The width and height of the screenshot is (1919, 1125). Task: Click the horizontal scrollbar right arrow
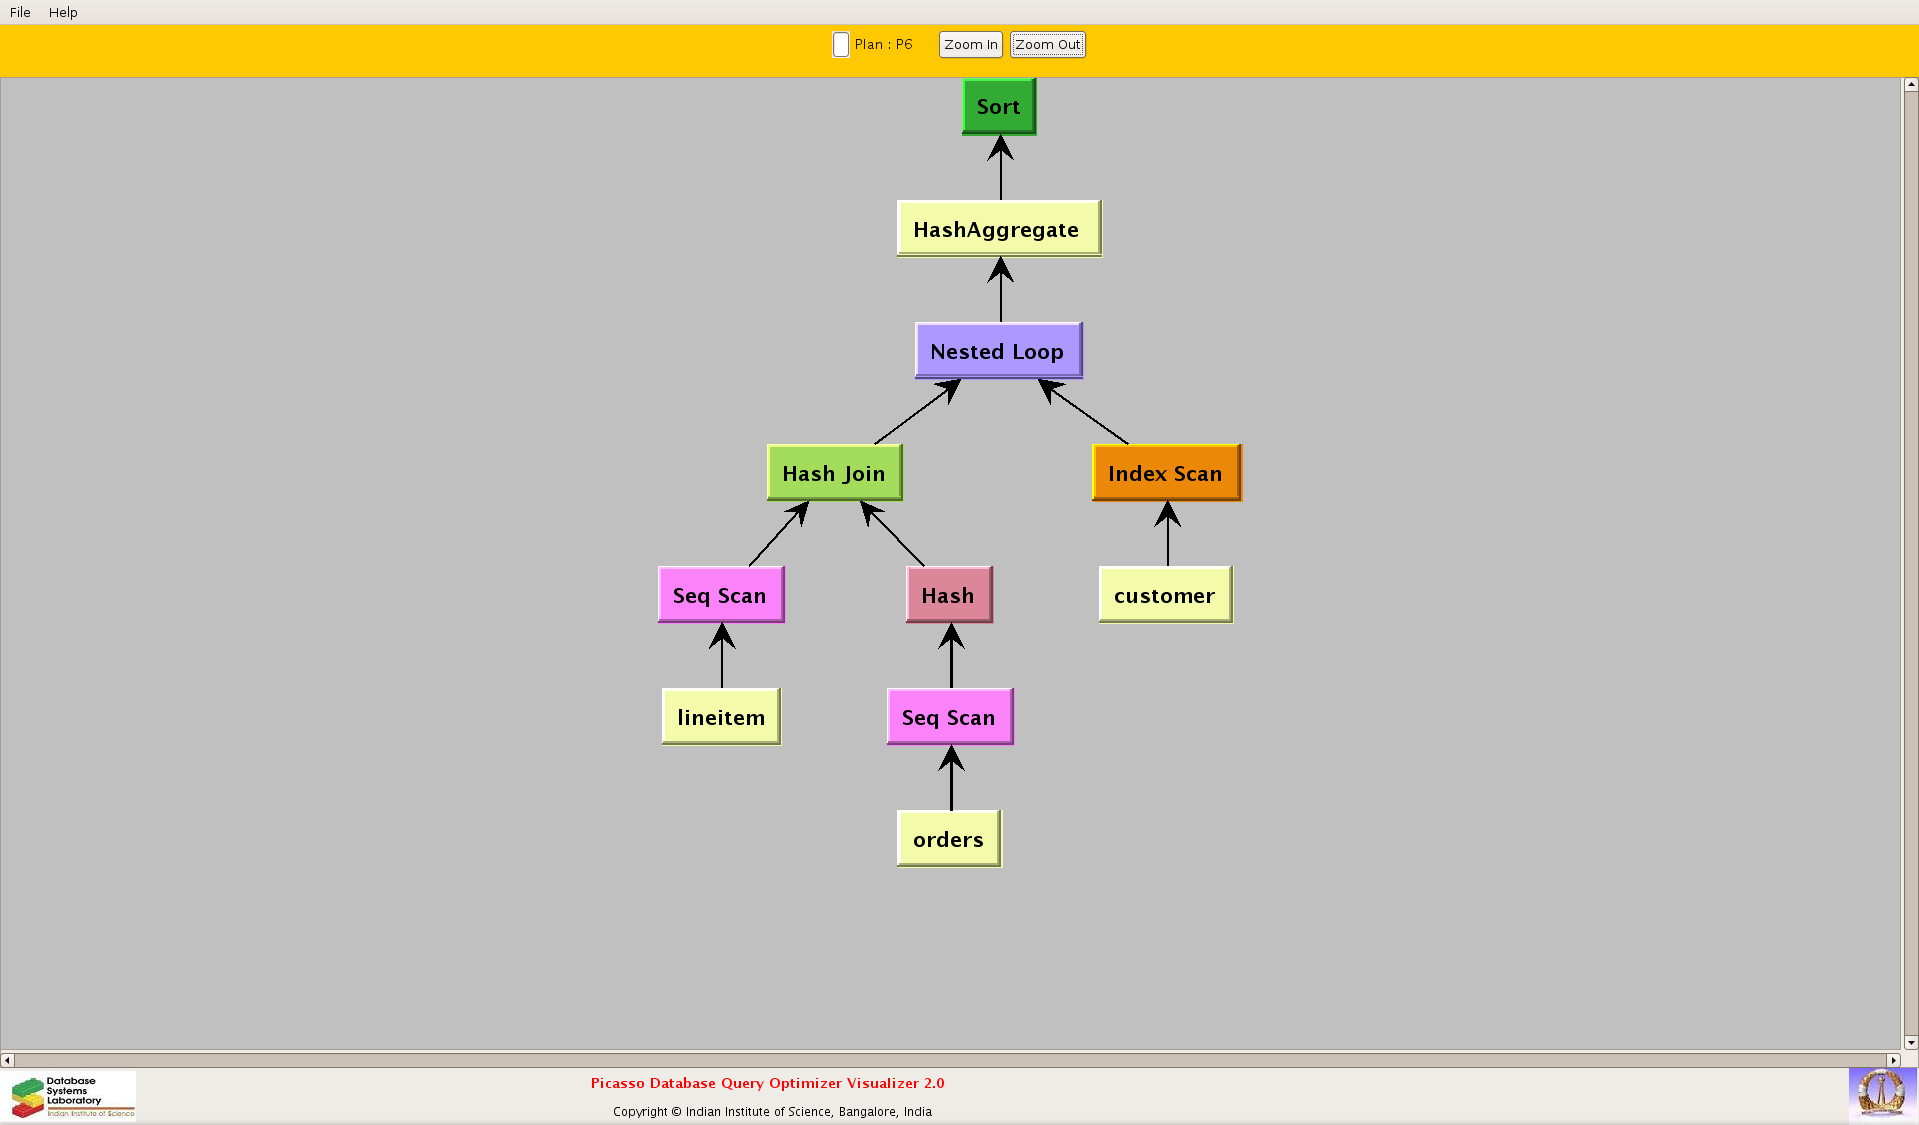pos(1892,1060)
